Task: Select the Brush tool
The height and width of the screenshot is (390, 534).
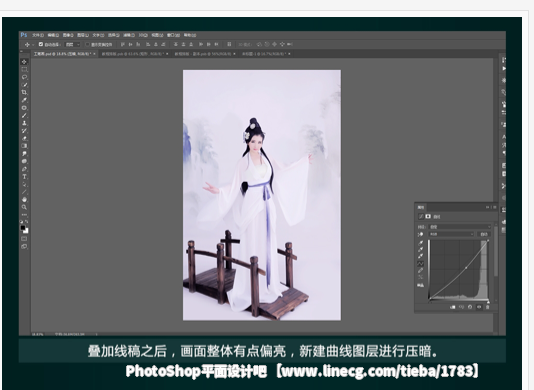Action: (24, 115)
